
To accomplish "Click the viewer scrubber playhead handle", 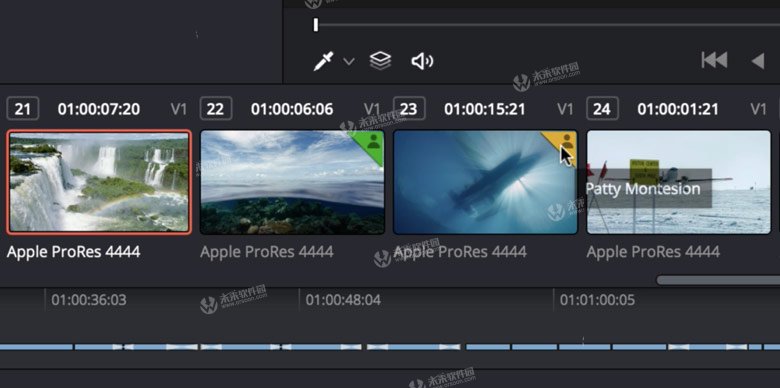I will [x=315, y=24].
